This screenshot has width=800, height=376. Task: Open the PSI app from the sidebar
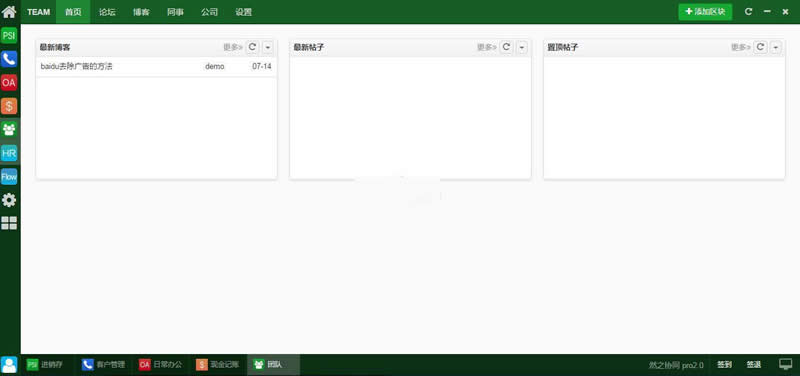pos(9,35)
